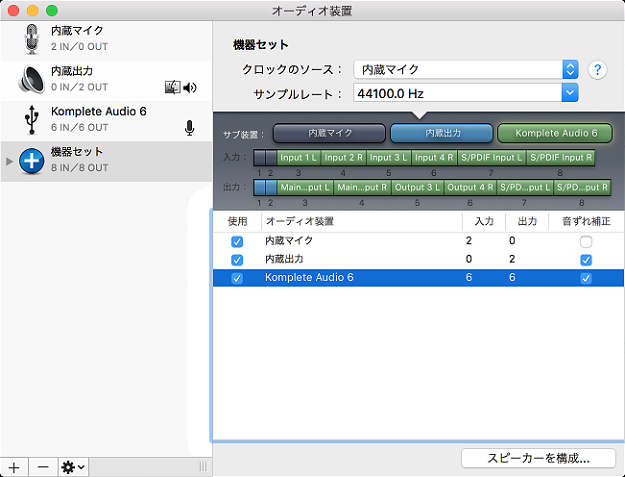Select the Komplete Audio 6 sub-device button

pos(555,133)
